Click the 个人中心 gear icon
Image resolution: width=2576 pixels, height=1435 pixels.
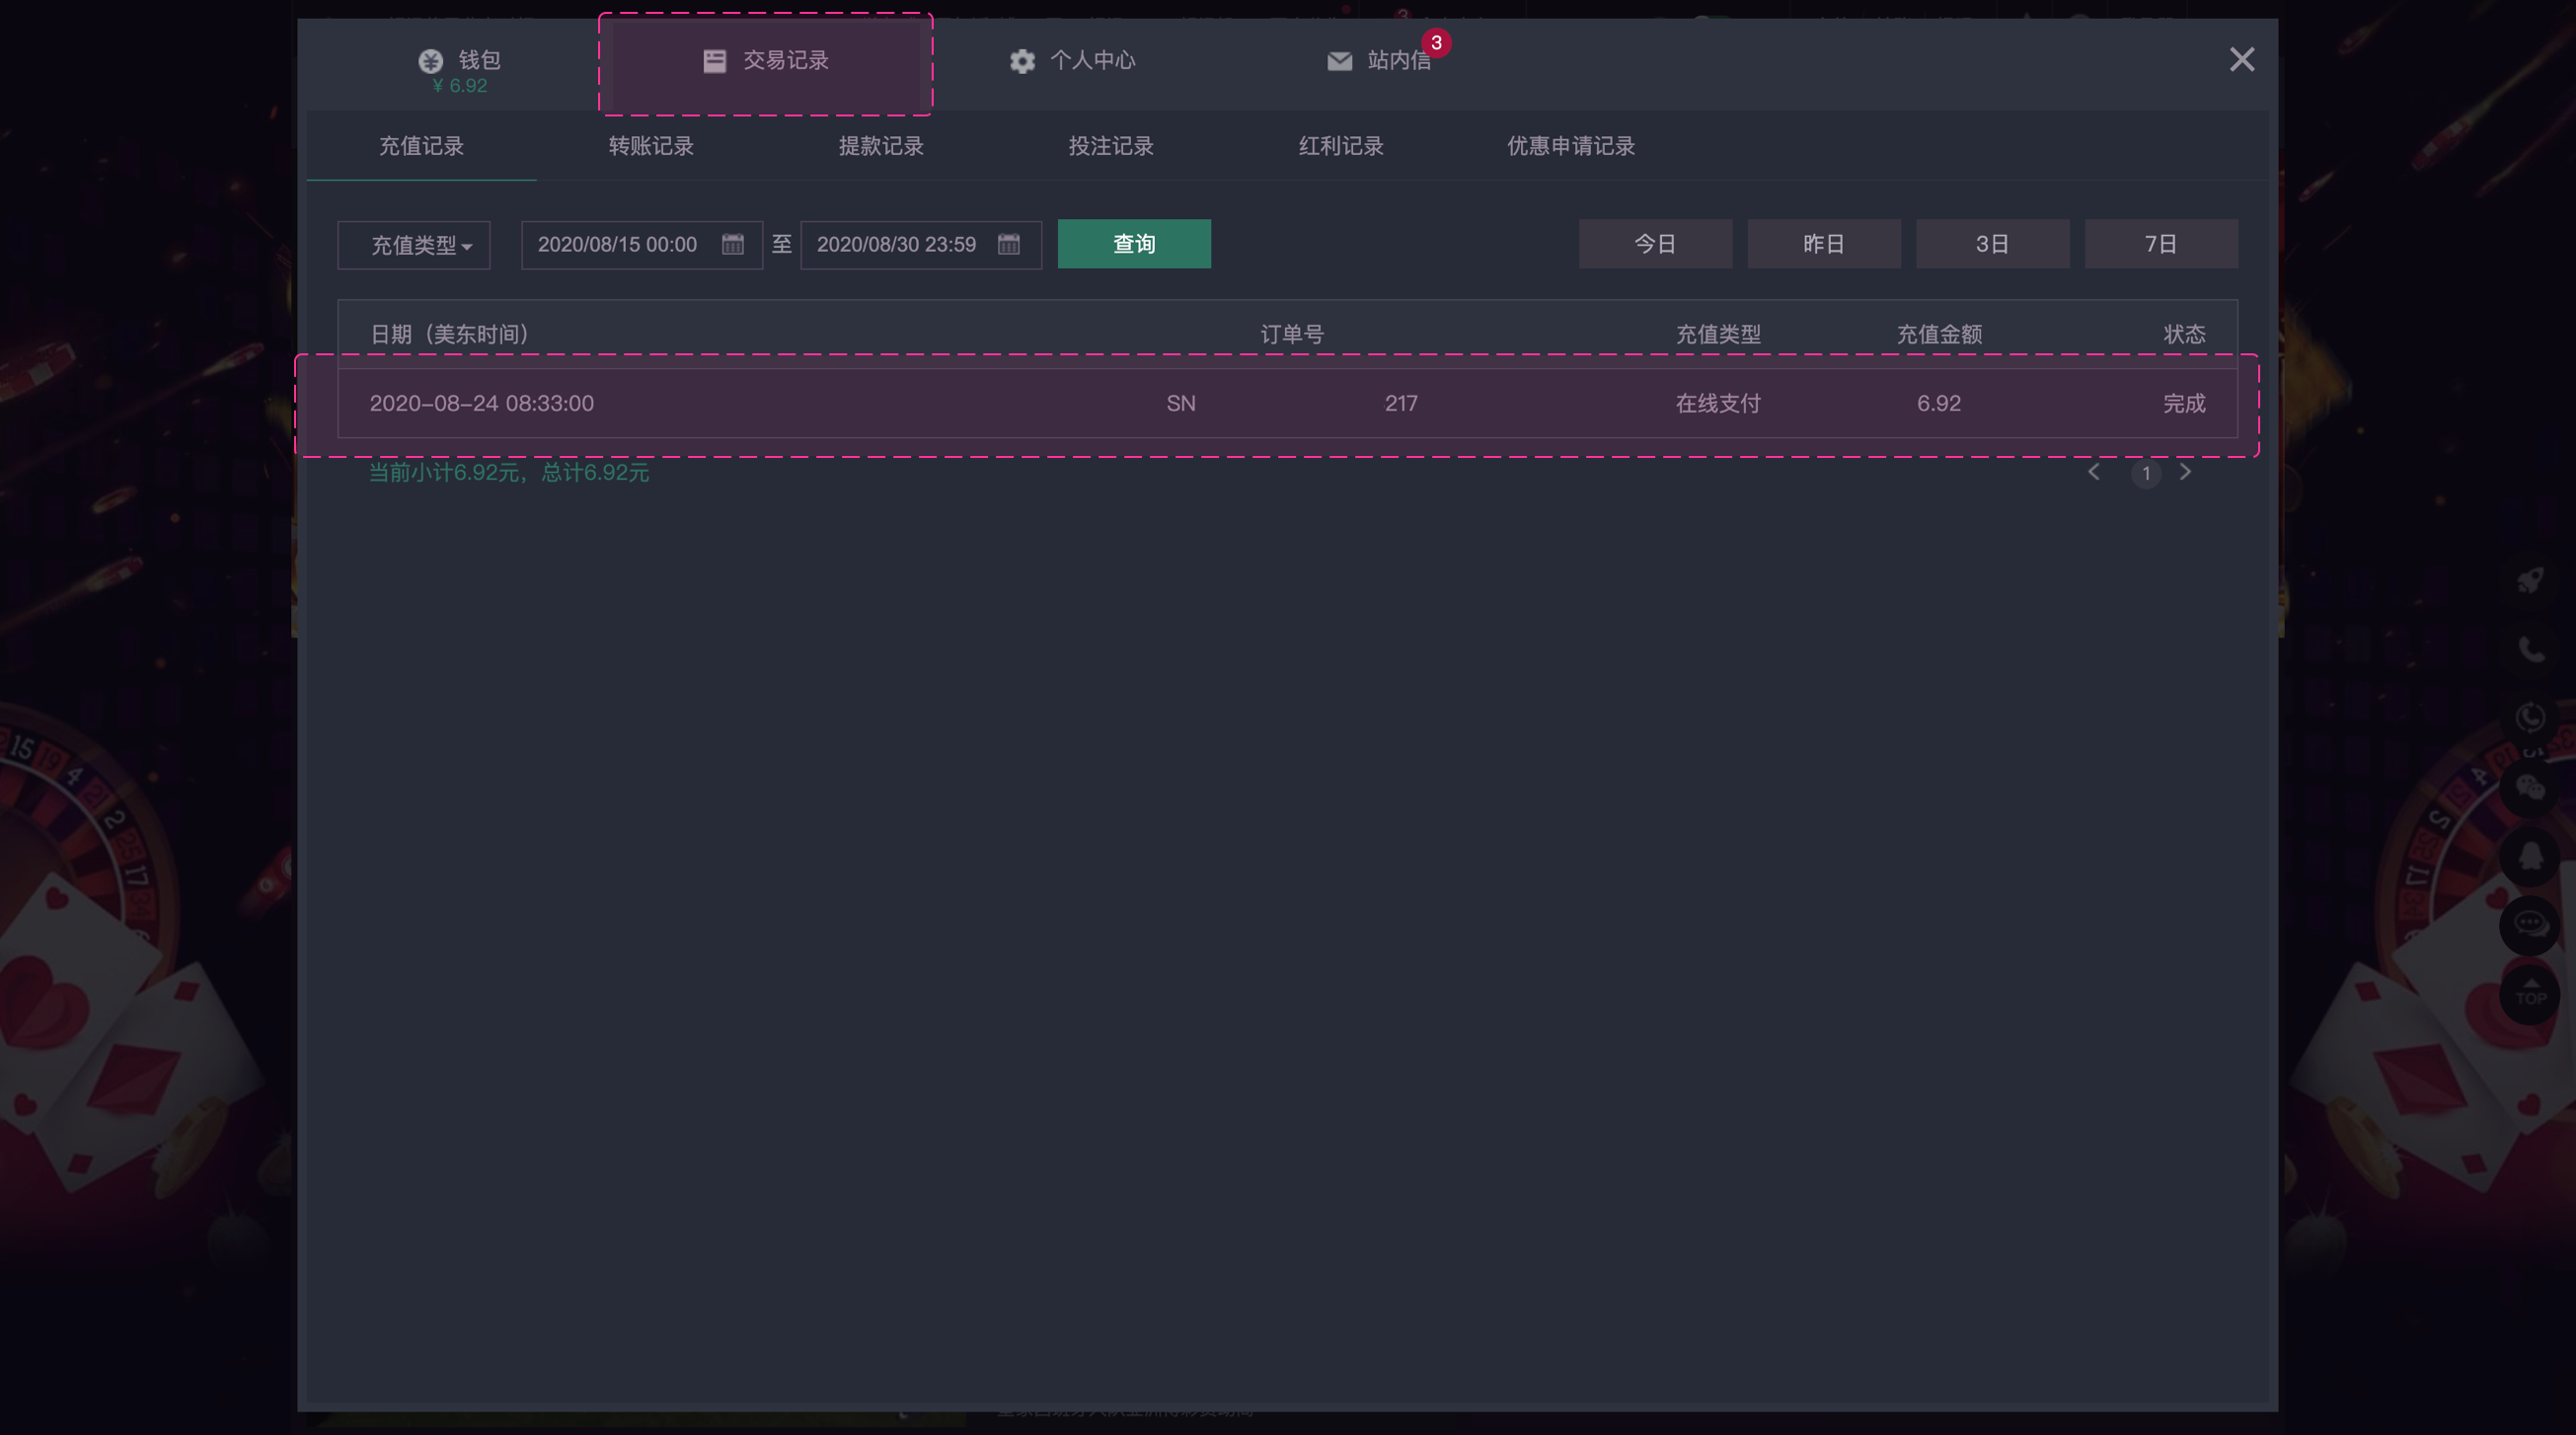point(1022,61)
